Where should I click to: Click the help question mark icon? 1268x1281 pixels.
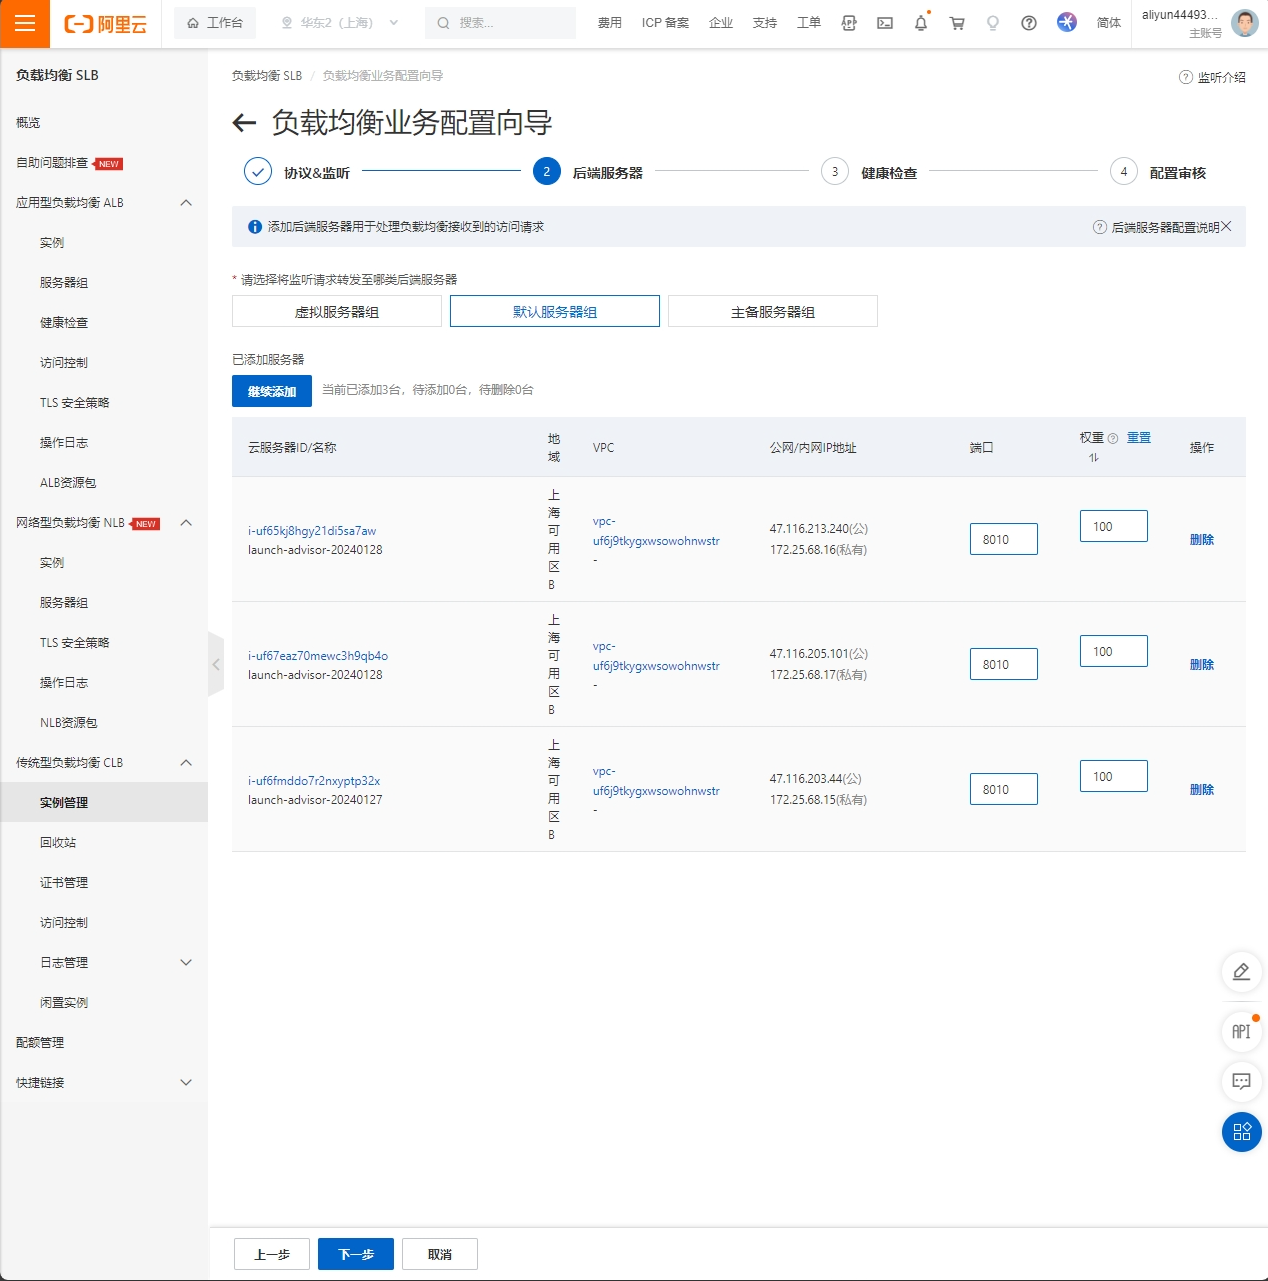click(x=1028, y=23)
